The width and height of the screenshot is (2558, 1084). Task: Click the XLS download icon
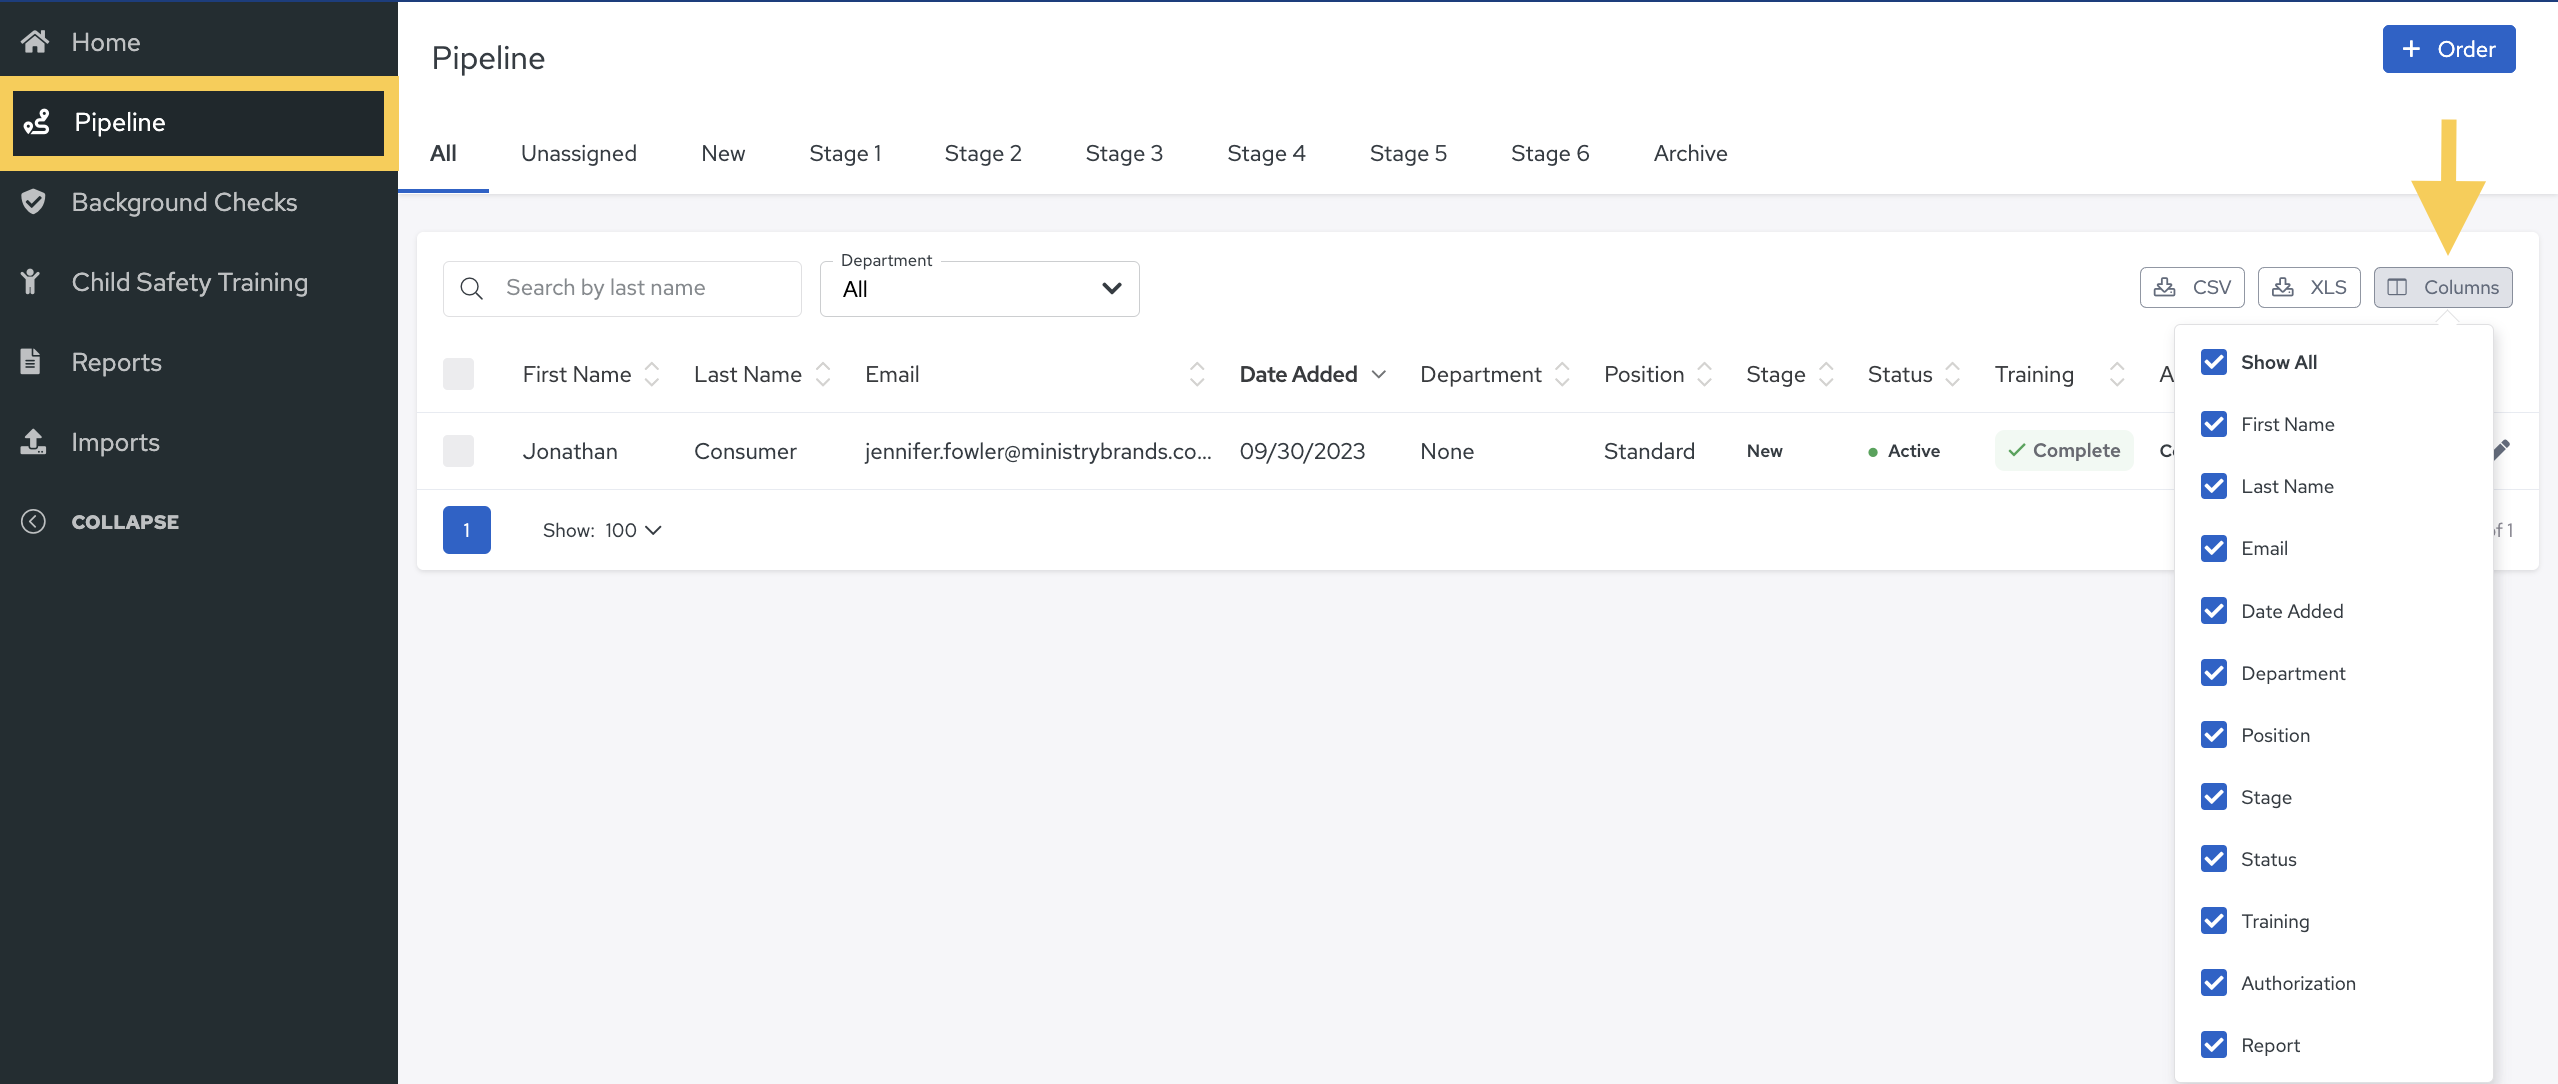click(2283, 287)
